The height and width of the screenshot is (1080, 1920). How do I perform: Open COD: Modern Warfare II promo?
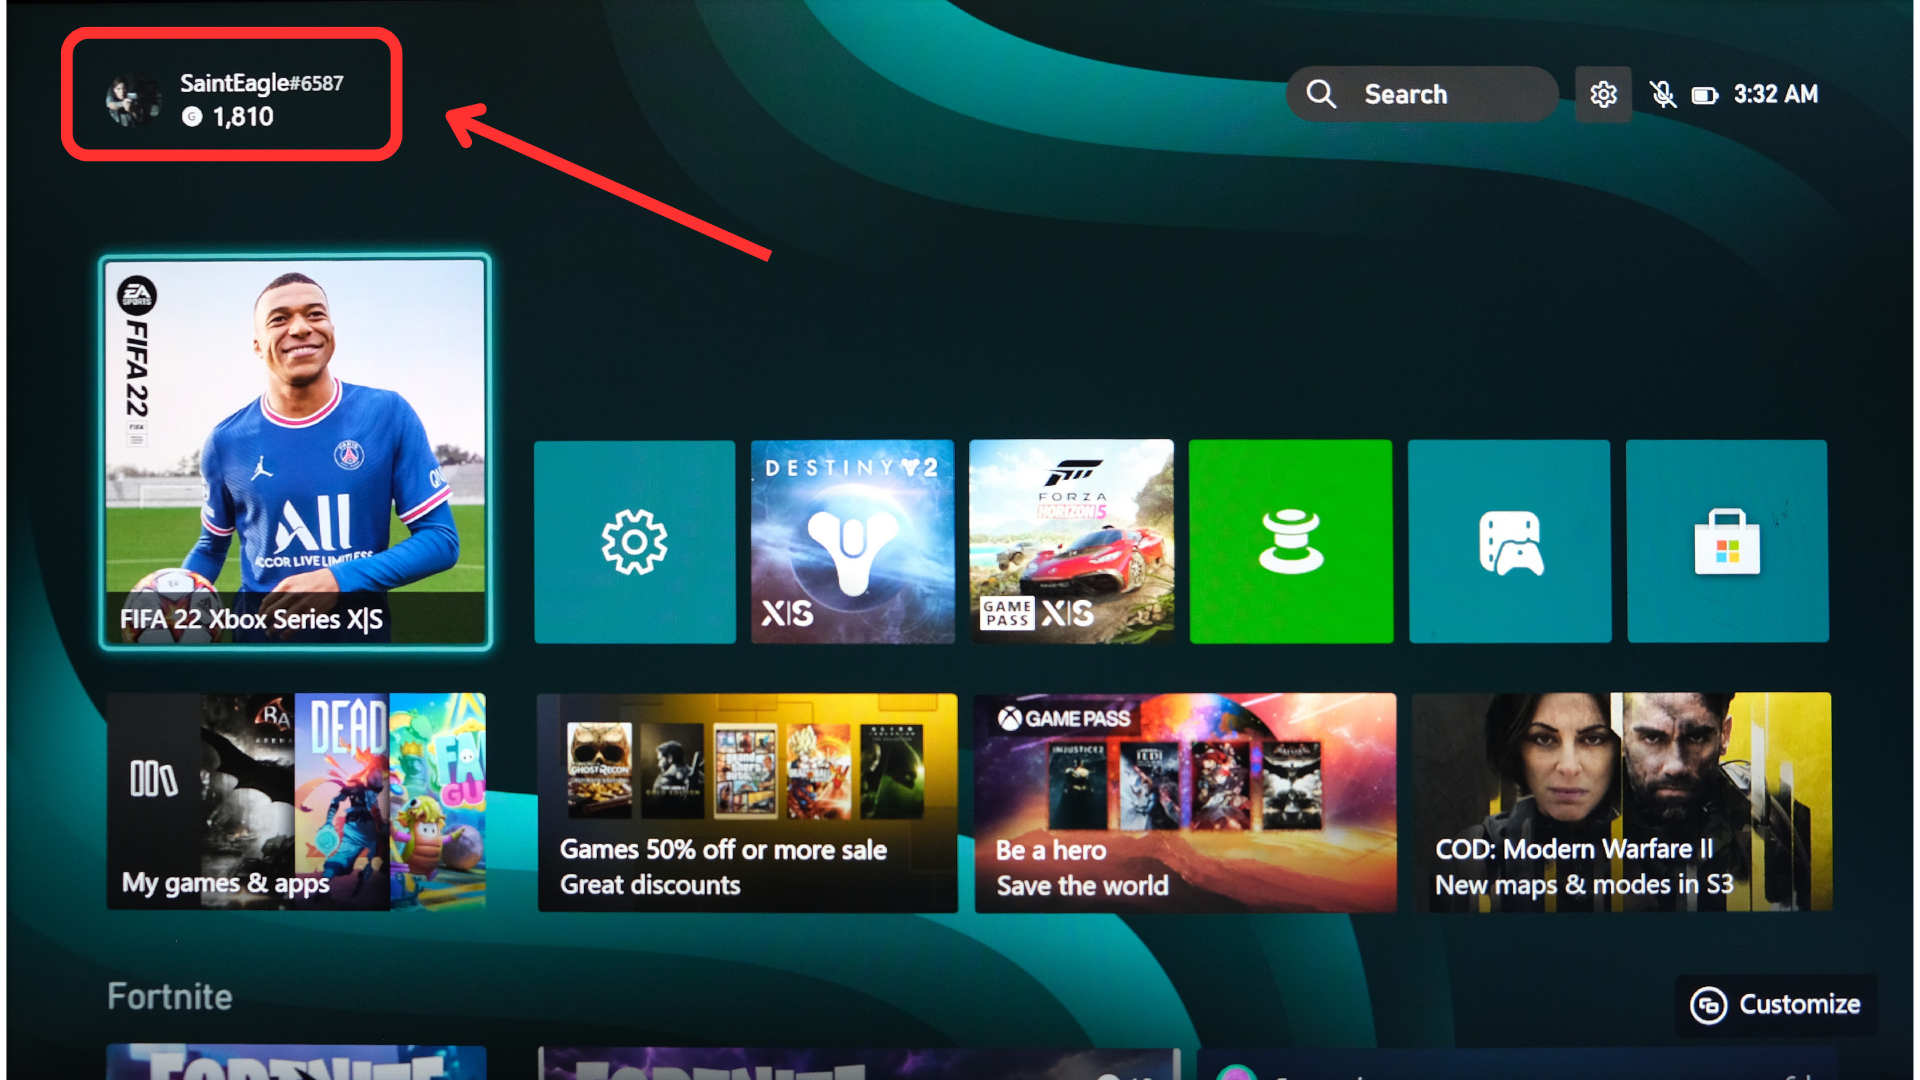click(1621, 802)
